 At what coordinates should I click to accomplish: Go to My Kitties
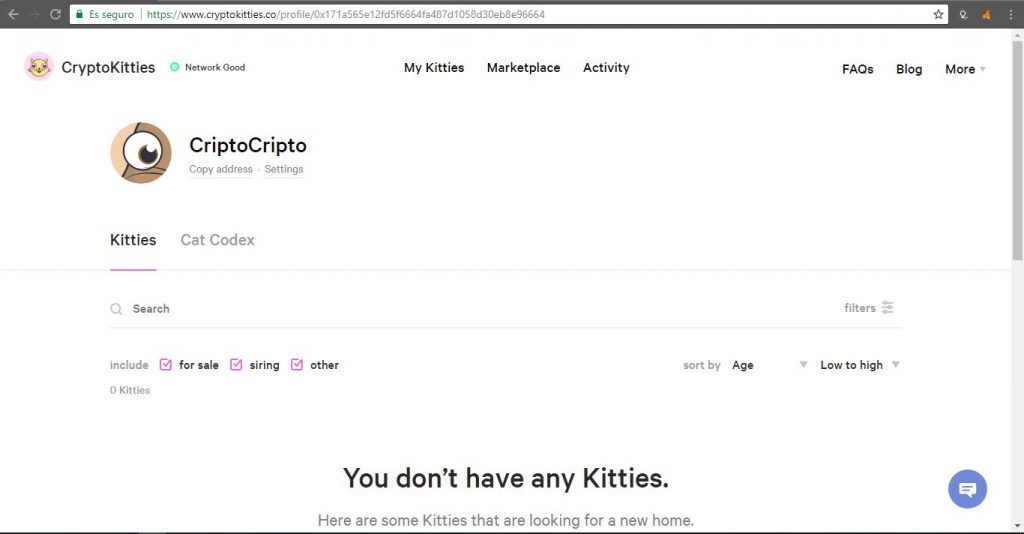pos(434,68)
